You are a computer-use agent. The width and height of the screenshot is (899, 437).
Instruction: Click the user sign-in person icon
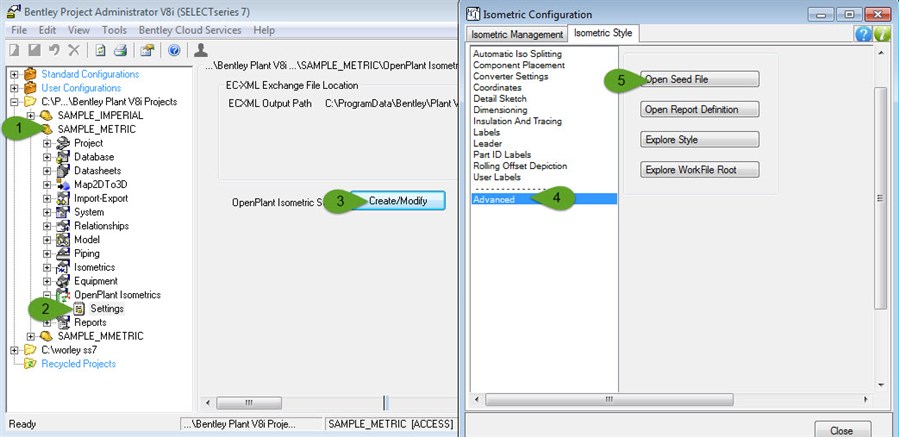tap(201, 50)
